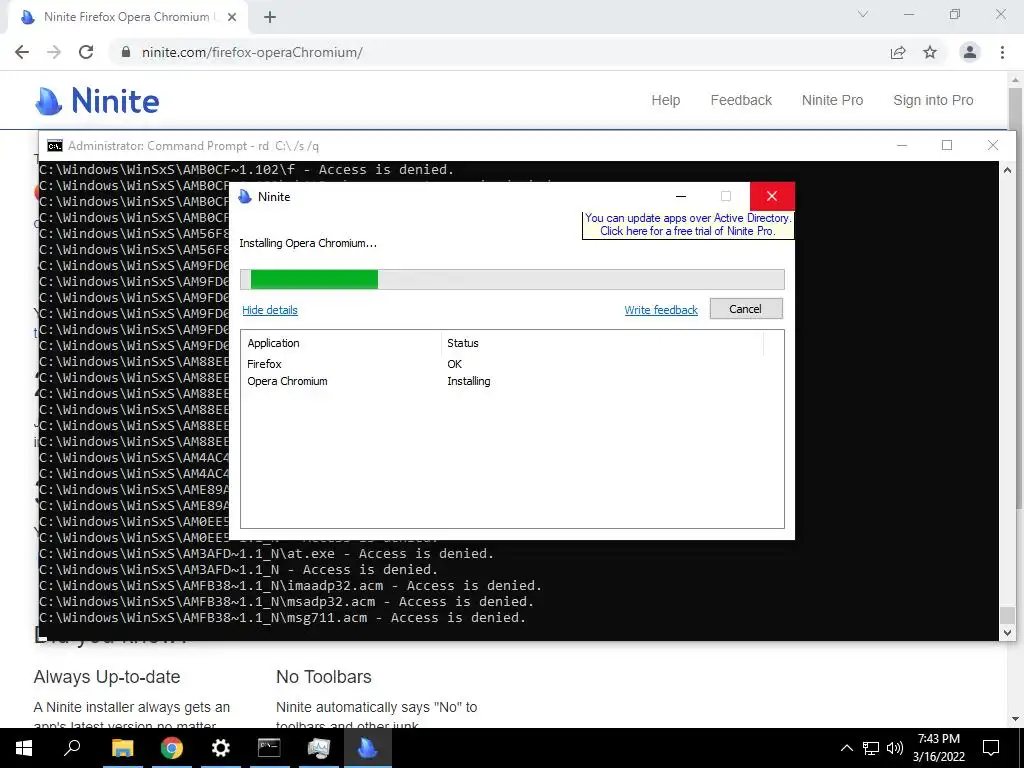The height and width of the screenshot is (768, 1024).
Task: Maximize the Command Prompt window
Action: (x=947, y=145)
